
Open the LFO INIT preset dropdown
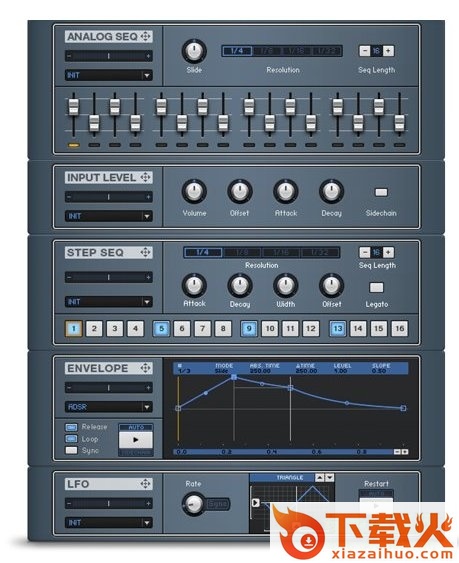point(108,522)
